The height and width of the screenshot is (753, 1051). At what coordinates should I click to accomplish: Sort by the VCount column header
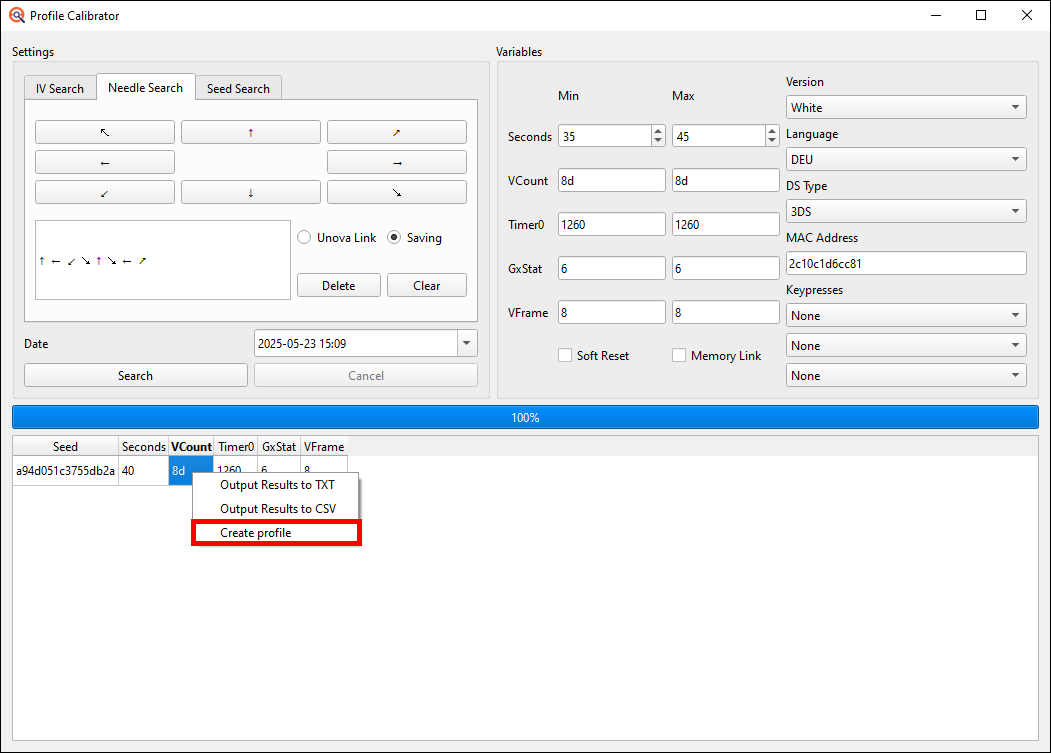coord(191,447)
